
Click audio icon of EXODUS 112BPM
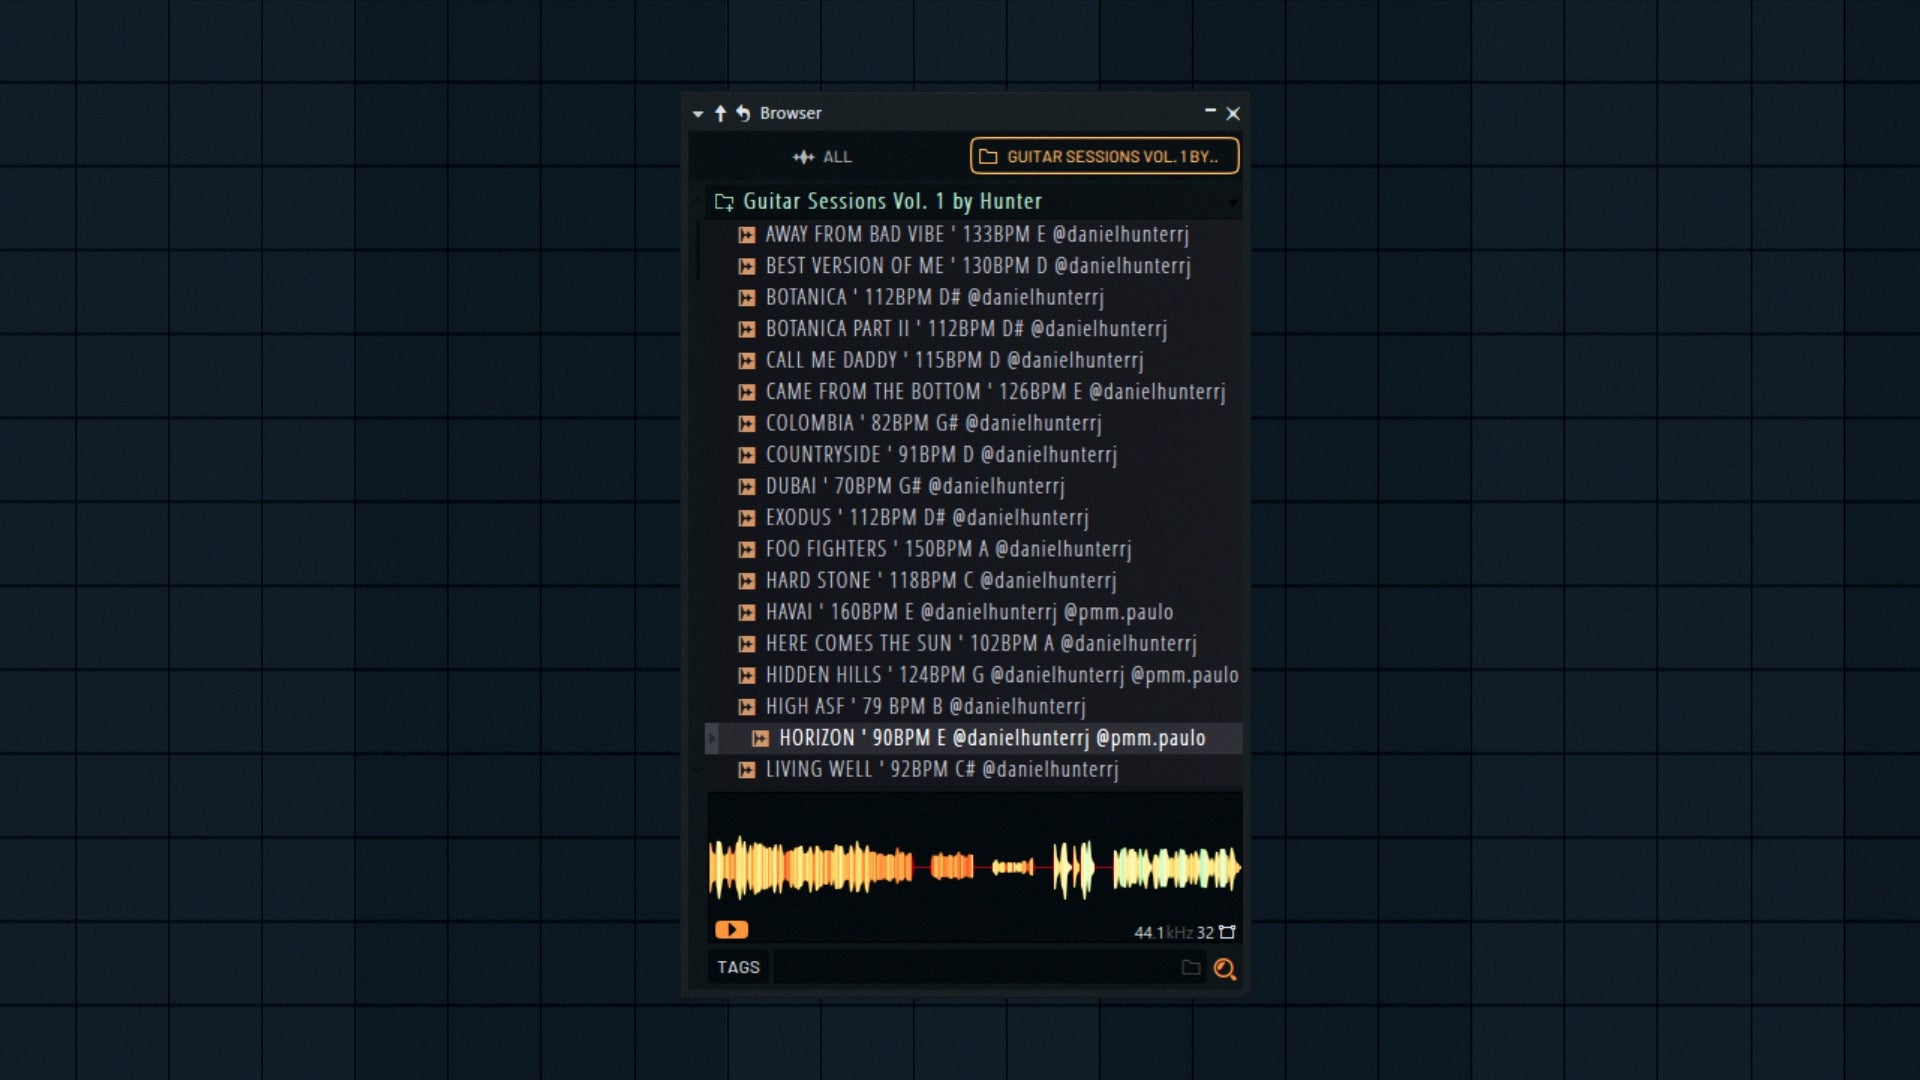click(746, 519)
